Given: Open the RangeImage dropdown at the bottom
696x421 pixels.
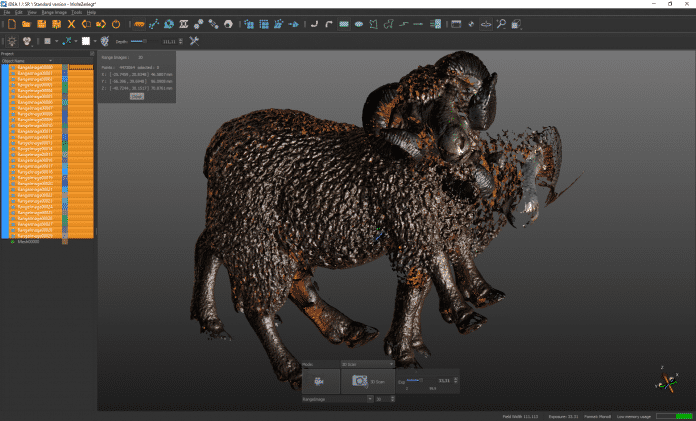Looking at the screenshot, I should pyautogui.click(x=371, y=398).
